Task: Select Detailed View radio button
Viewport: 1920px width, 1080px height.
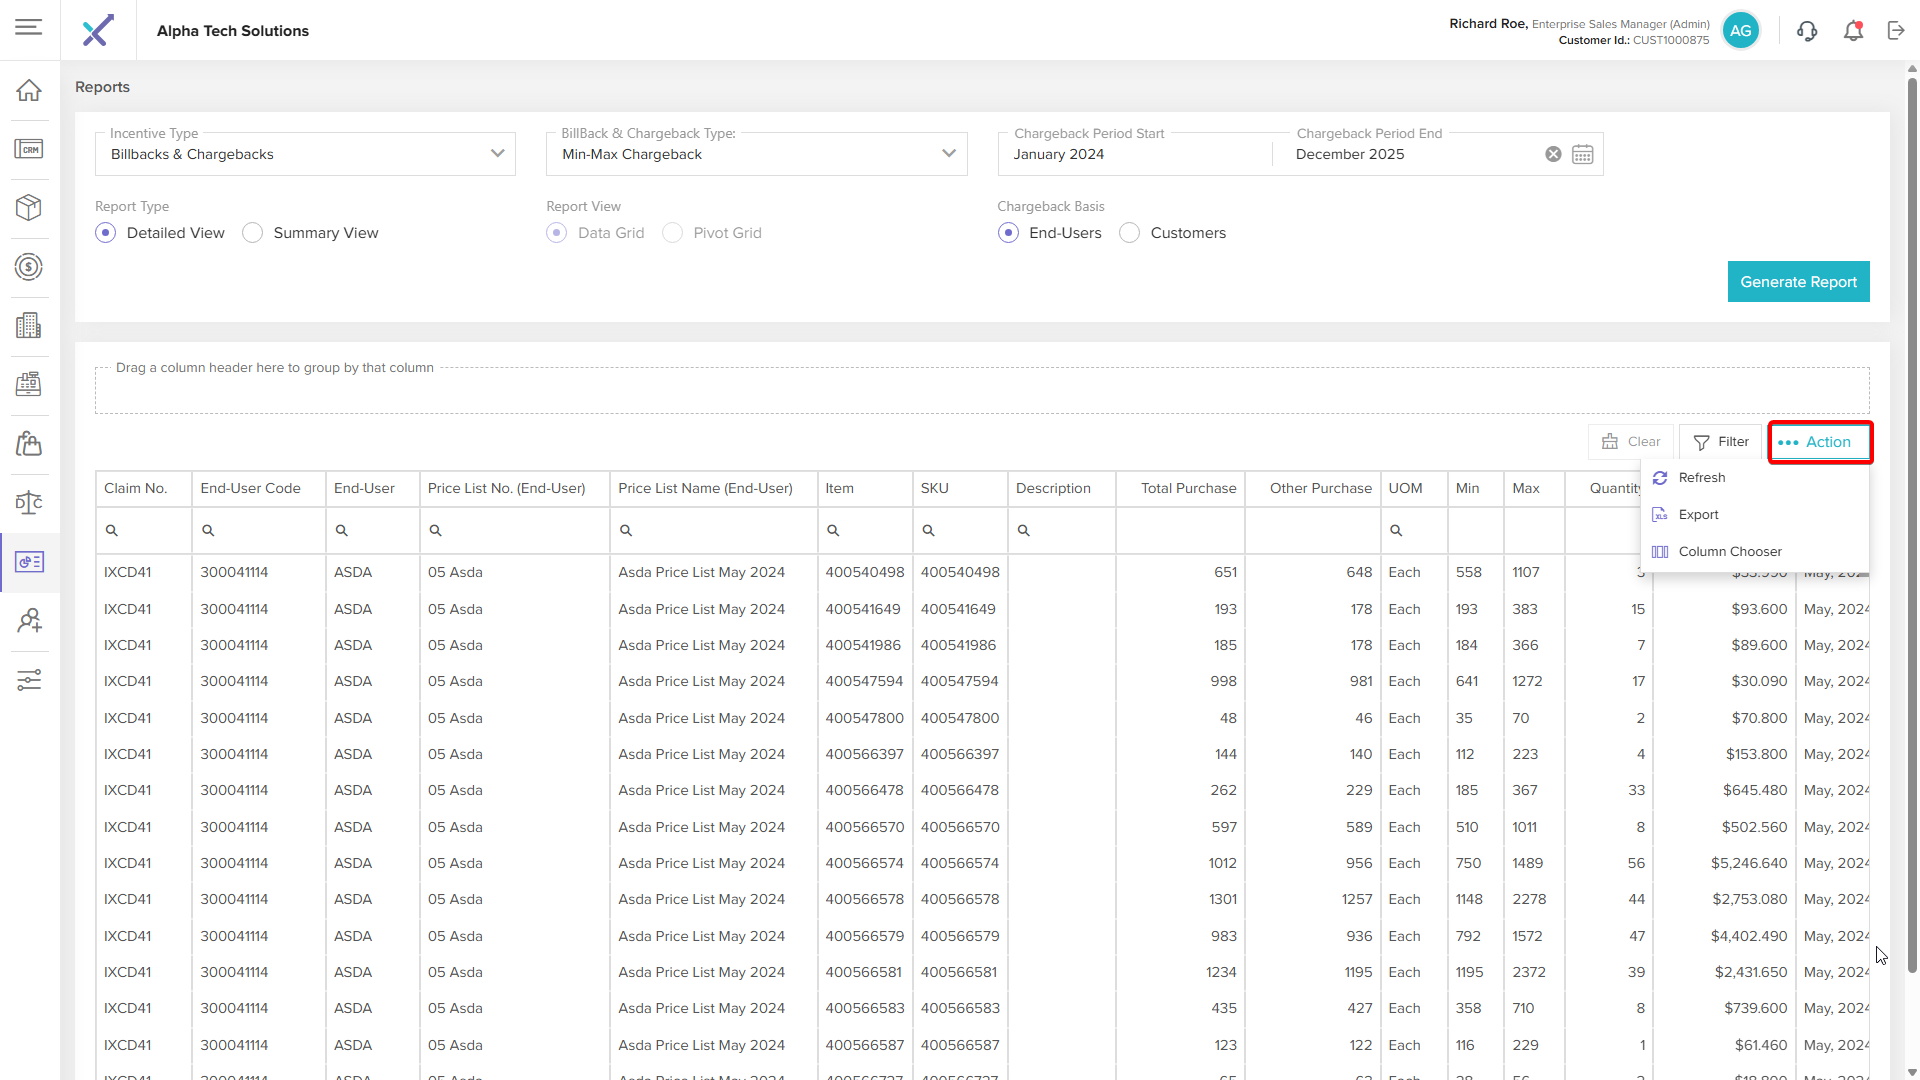Action: 106,233
